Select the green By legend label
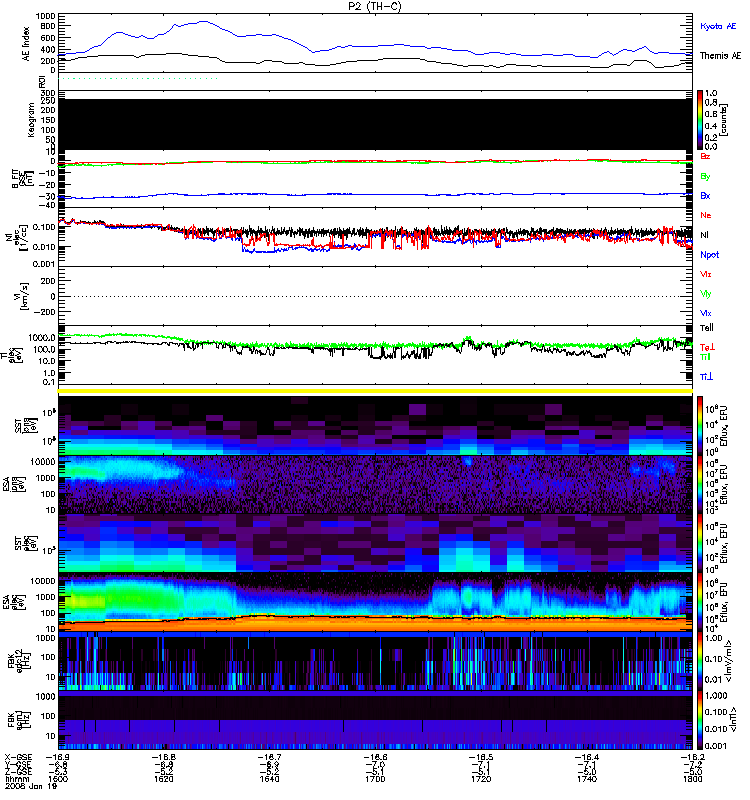Viewport: 750px width, 800px height. coord(705,177)
